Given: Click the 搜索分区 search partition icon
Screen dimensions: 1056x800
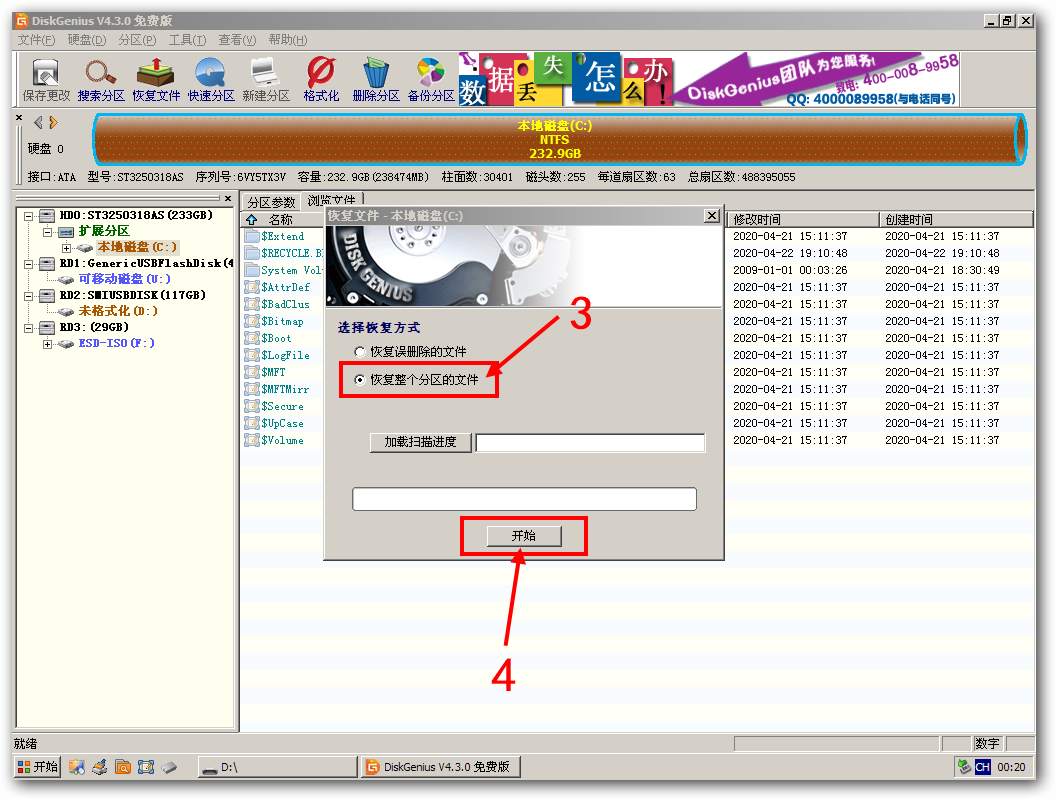Looking at the screenshot, I should [101, 80].
